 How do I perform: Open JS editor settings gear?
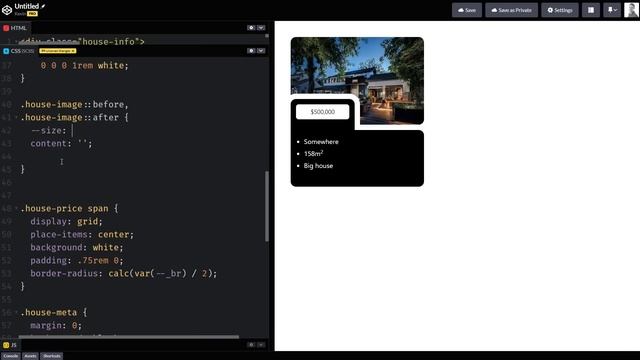251,345
